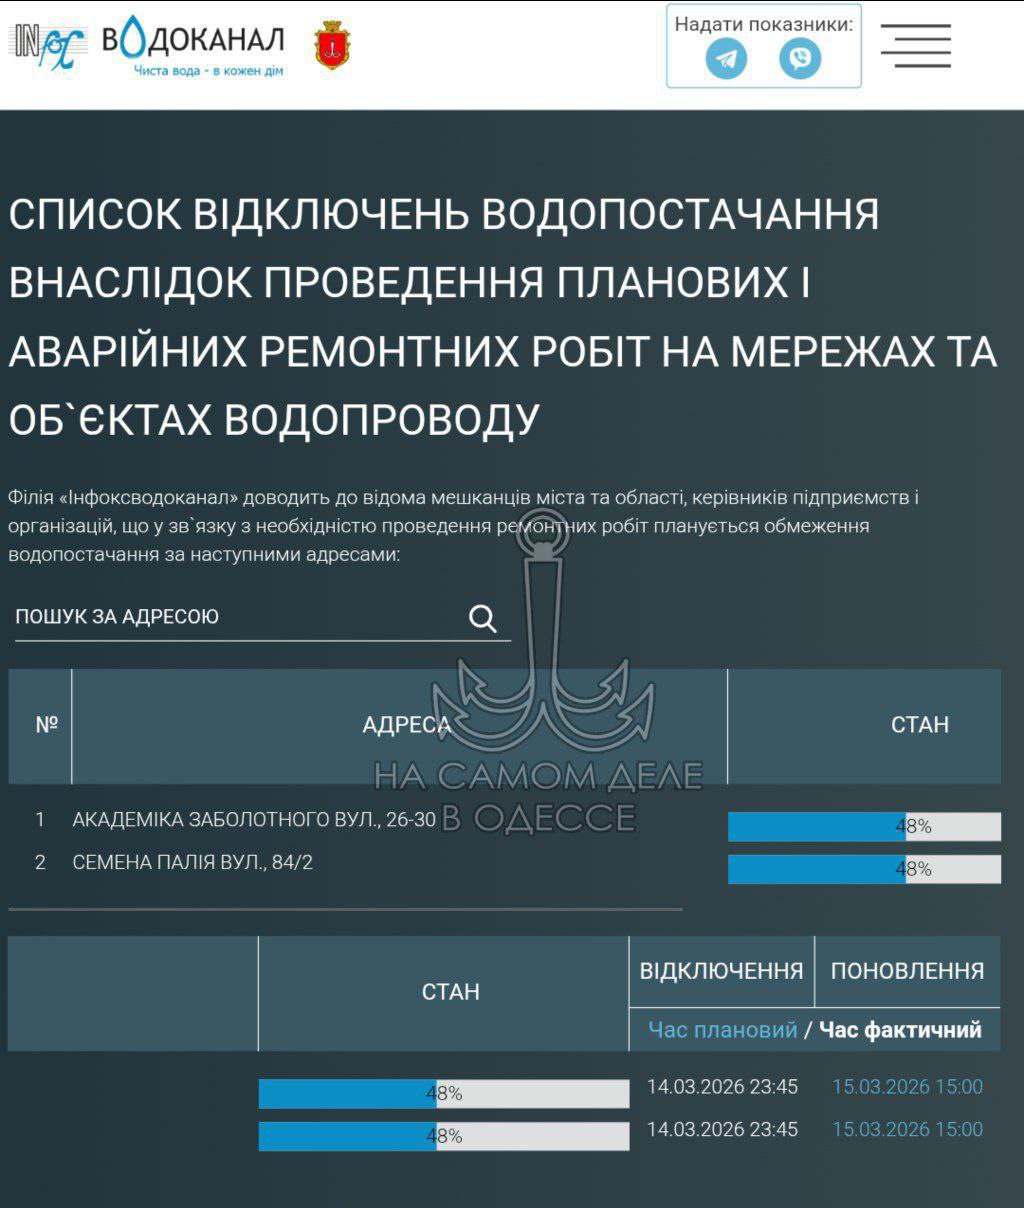Viewport: 1024px width, 1208px height.
Task: Open Telegram to submit meter readings
Action: 726,59
